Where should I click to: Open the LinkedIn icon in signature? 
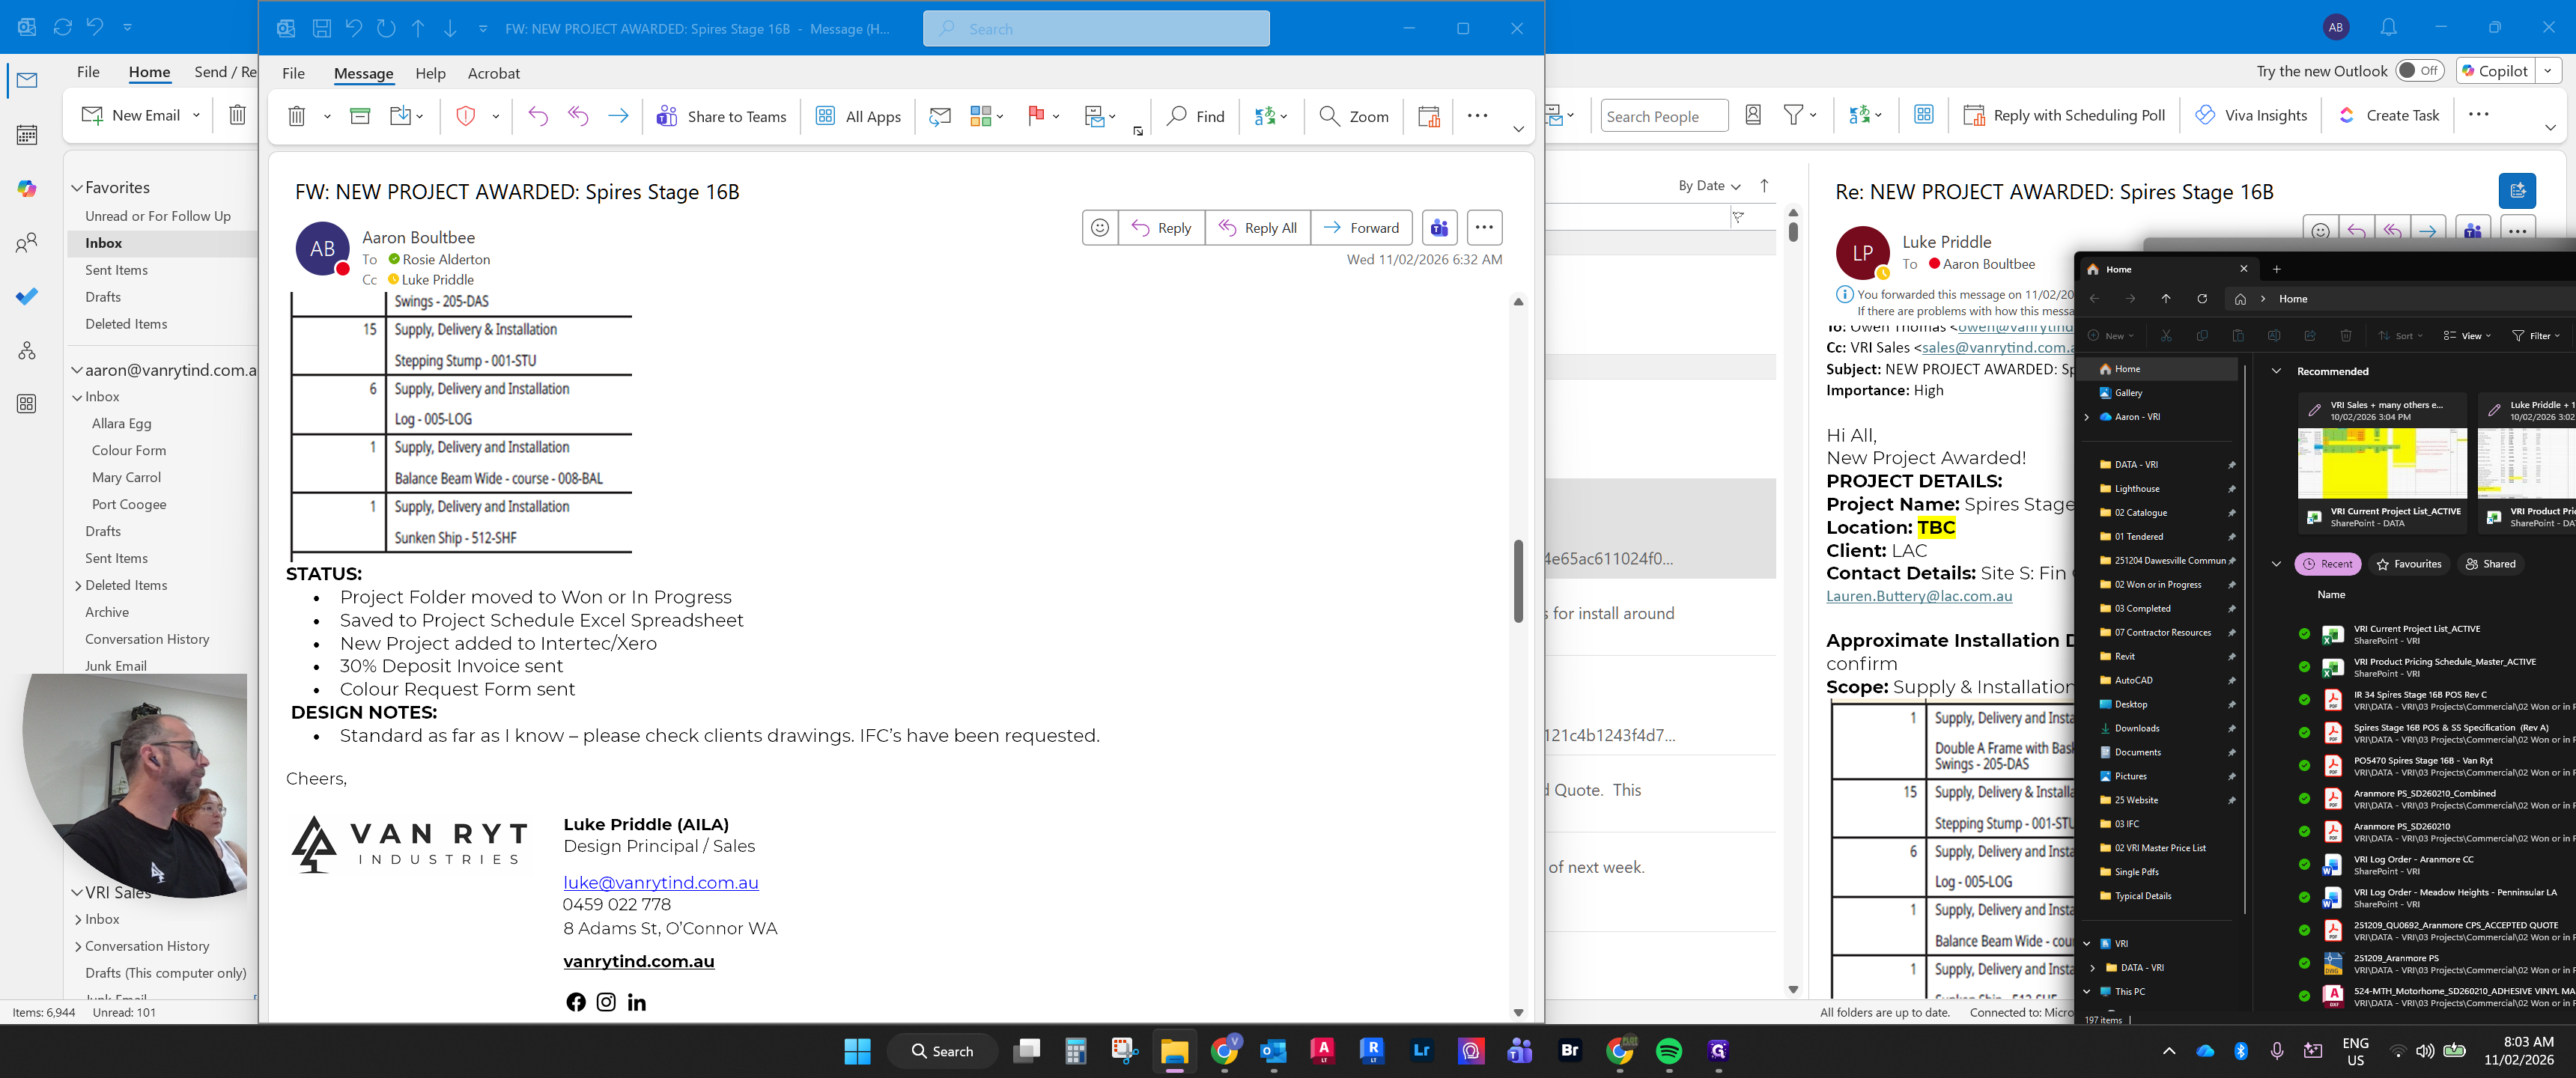(x=636, y=1002)
